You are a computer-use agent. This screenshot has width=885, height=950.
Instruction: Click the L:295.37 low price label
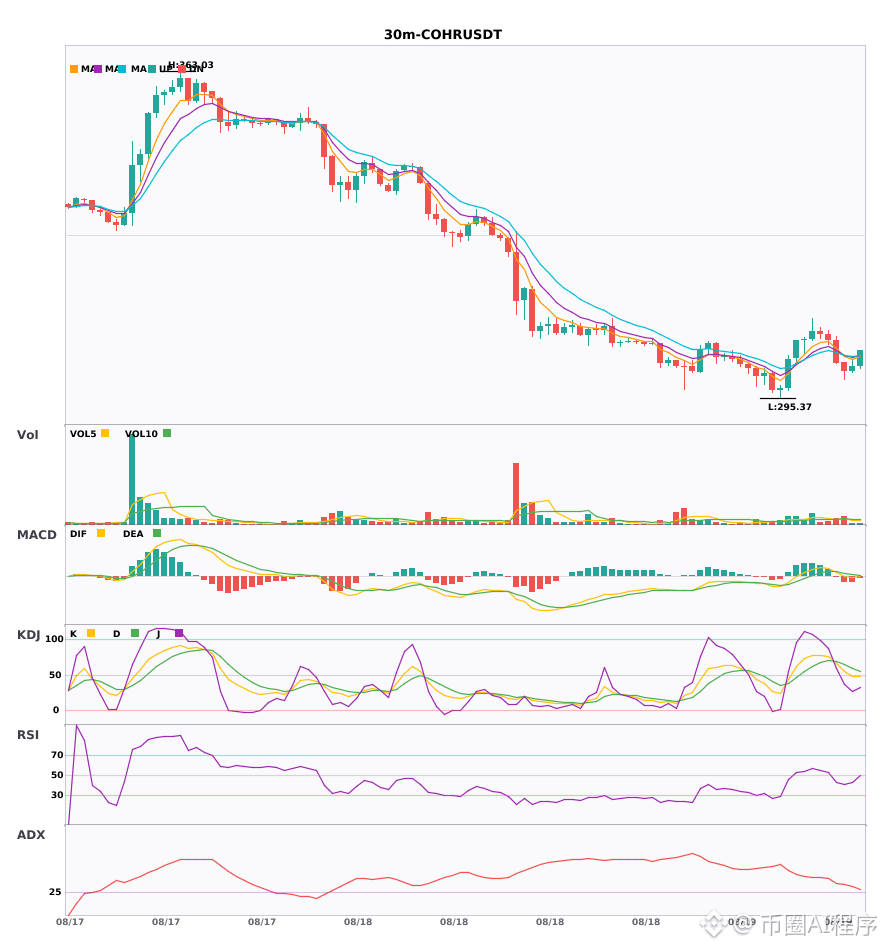tap(789, 407)
